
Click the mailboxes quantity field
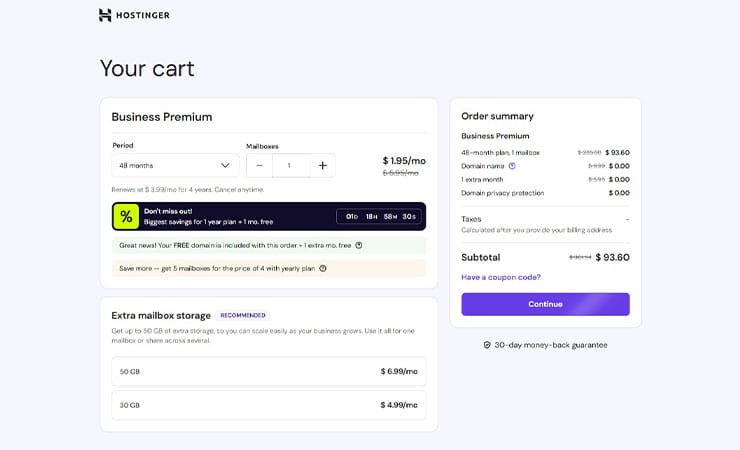tap(291, 166)
